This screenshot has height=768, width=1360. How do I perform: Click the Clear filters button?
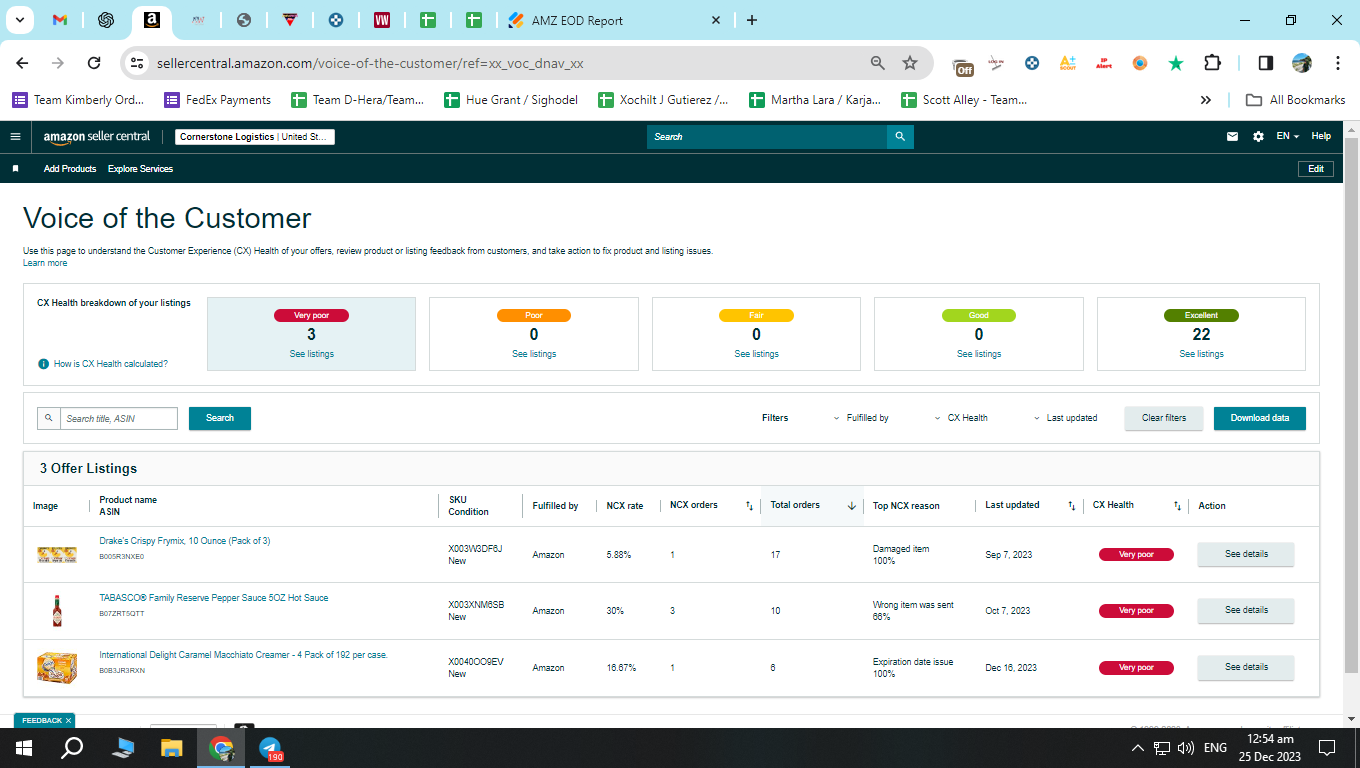click(x=1164, y=418)
